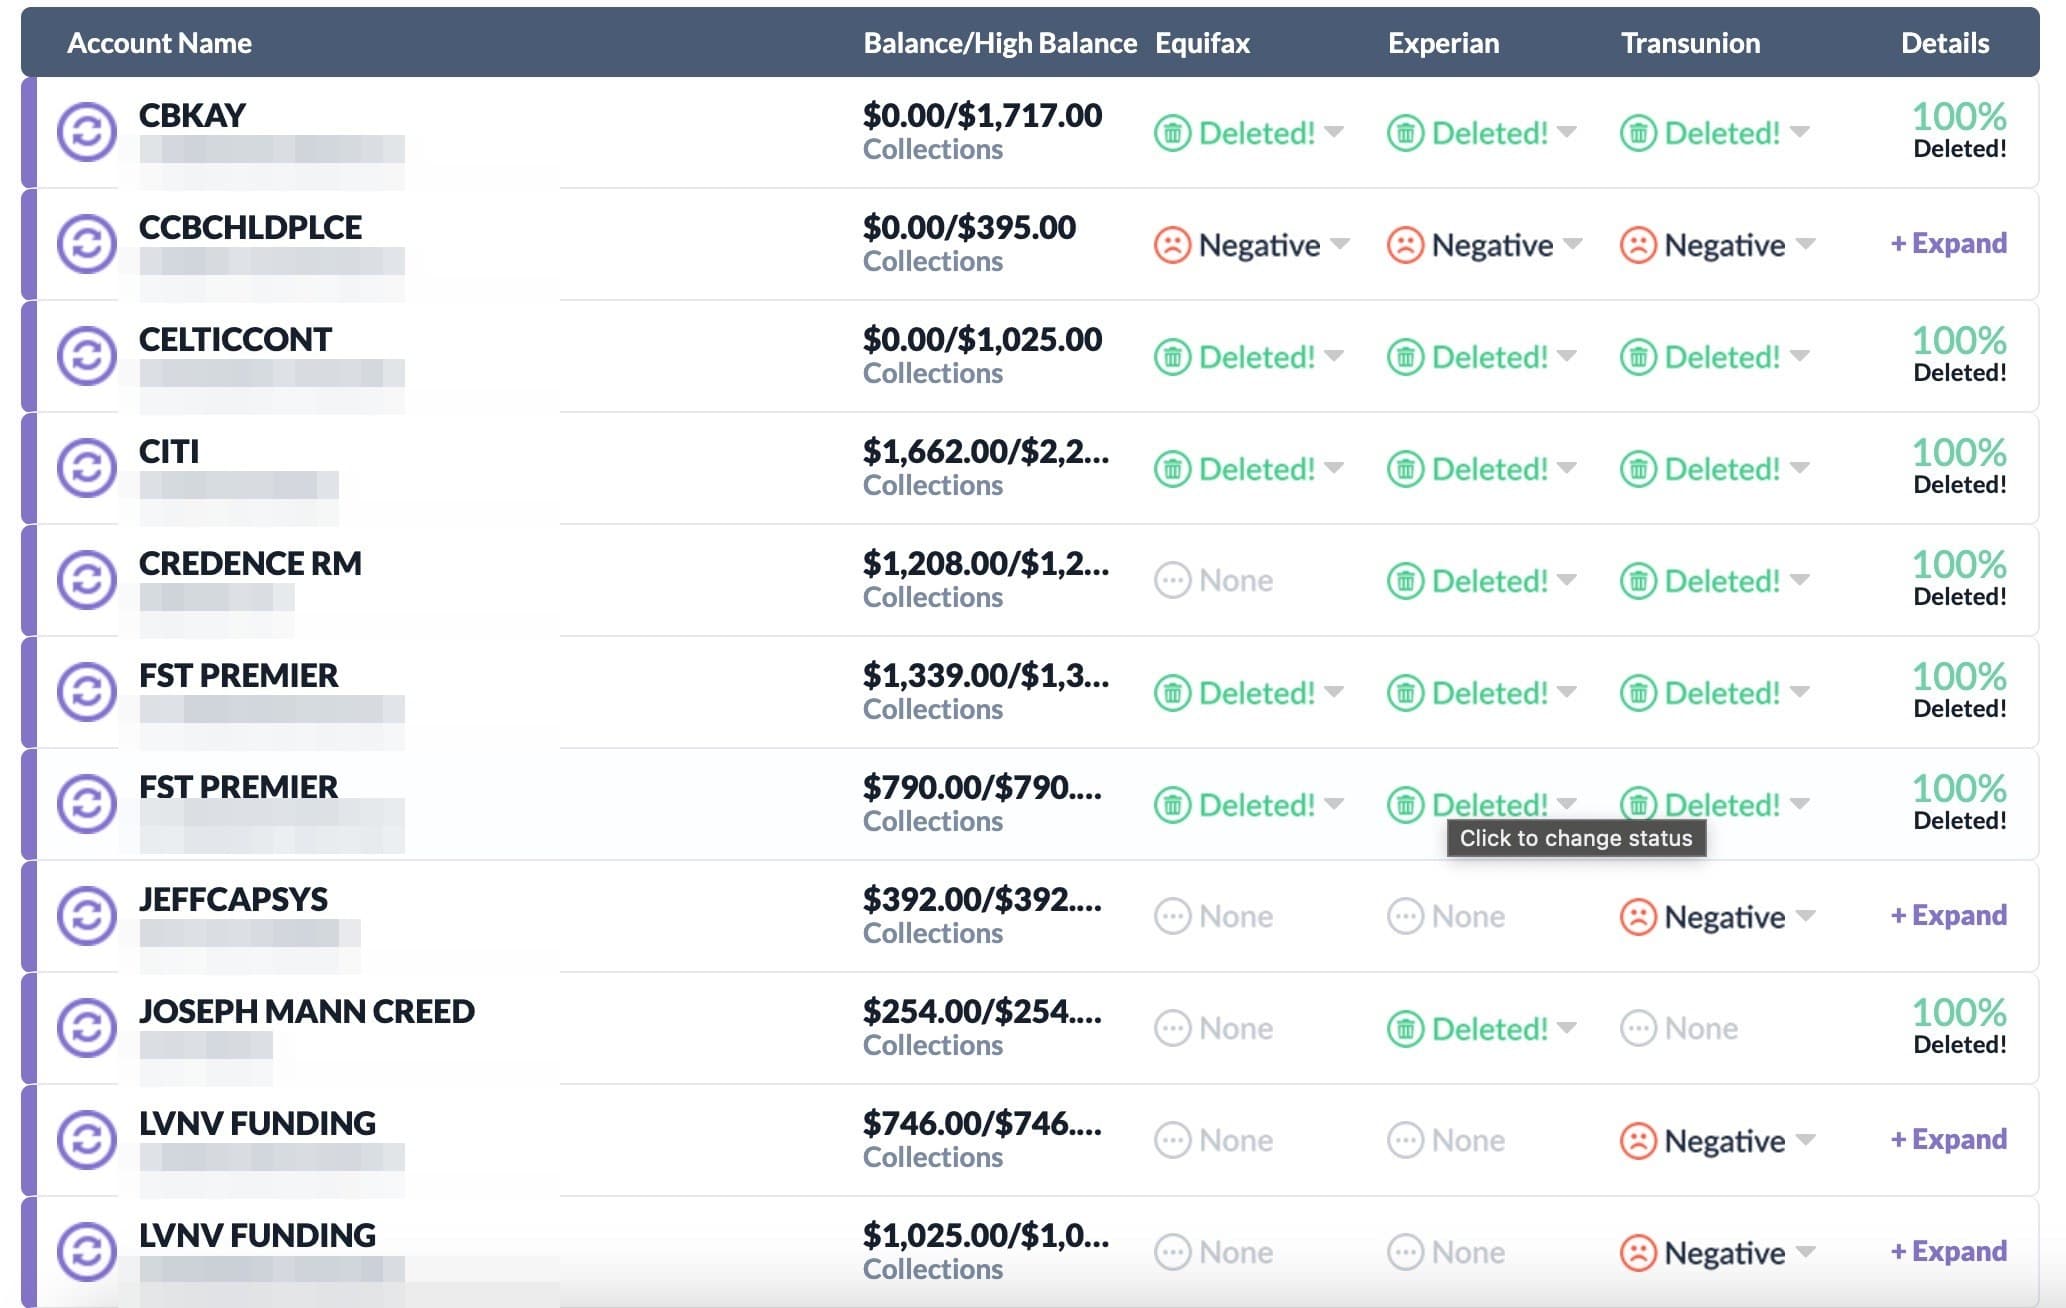Click the trash icon in CREDENCE RM Transunion
Image resolution: width=2066 pixels, height=1308 pixels.
tap(1638, 581)
